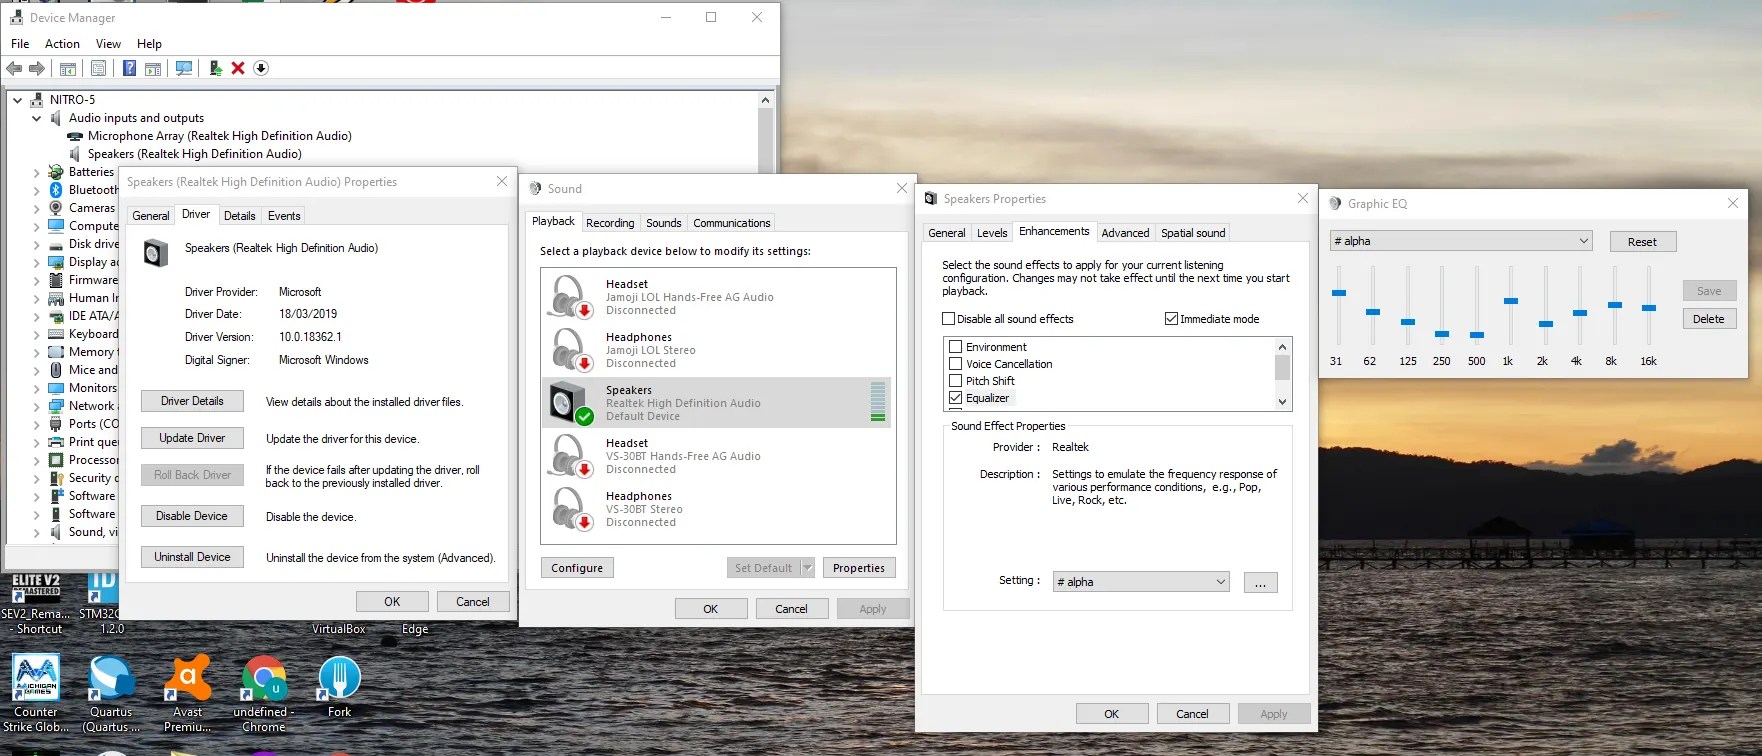The image size is (1762, 756).
Task: Click the Scan for hardware changes toolbar icon
Action: 184,68
